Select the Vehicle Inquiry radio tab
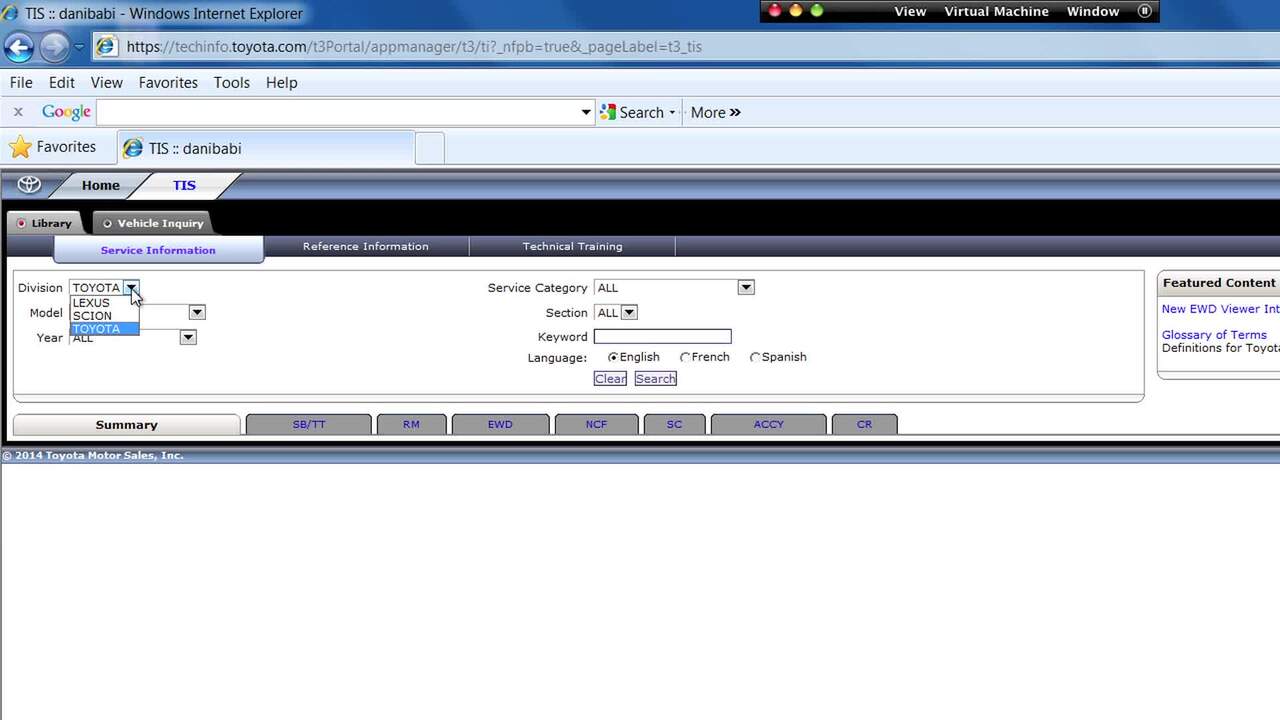 pyautogui.click(x=154, y=223)
